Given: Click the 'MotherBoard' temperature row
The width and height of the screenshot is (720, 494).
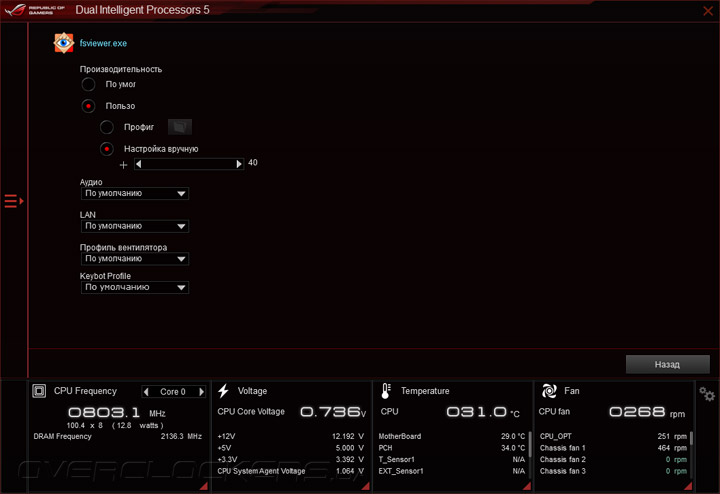Looking at the screenshot, I should point(452,436).
